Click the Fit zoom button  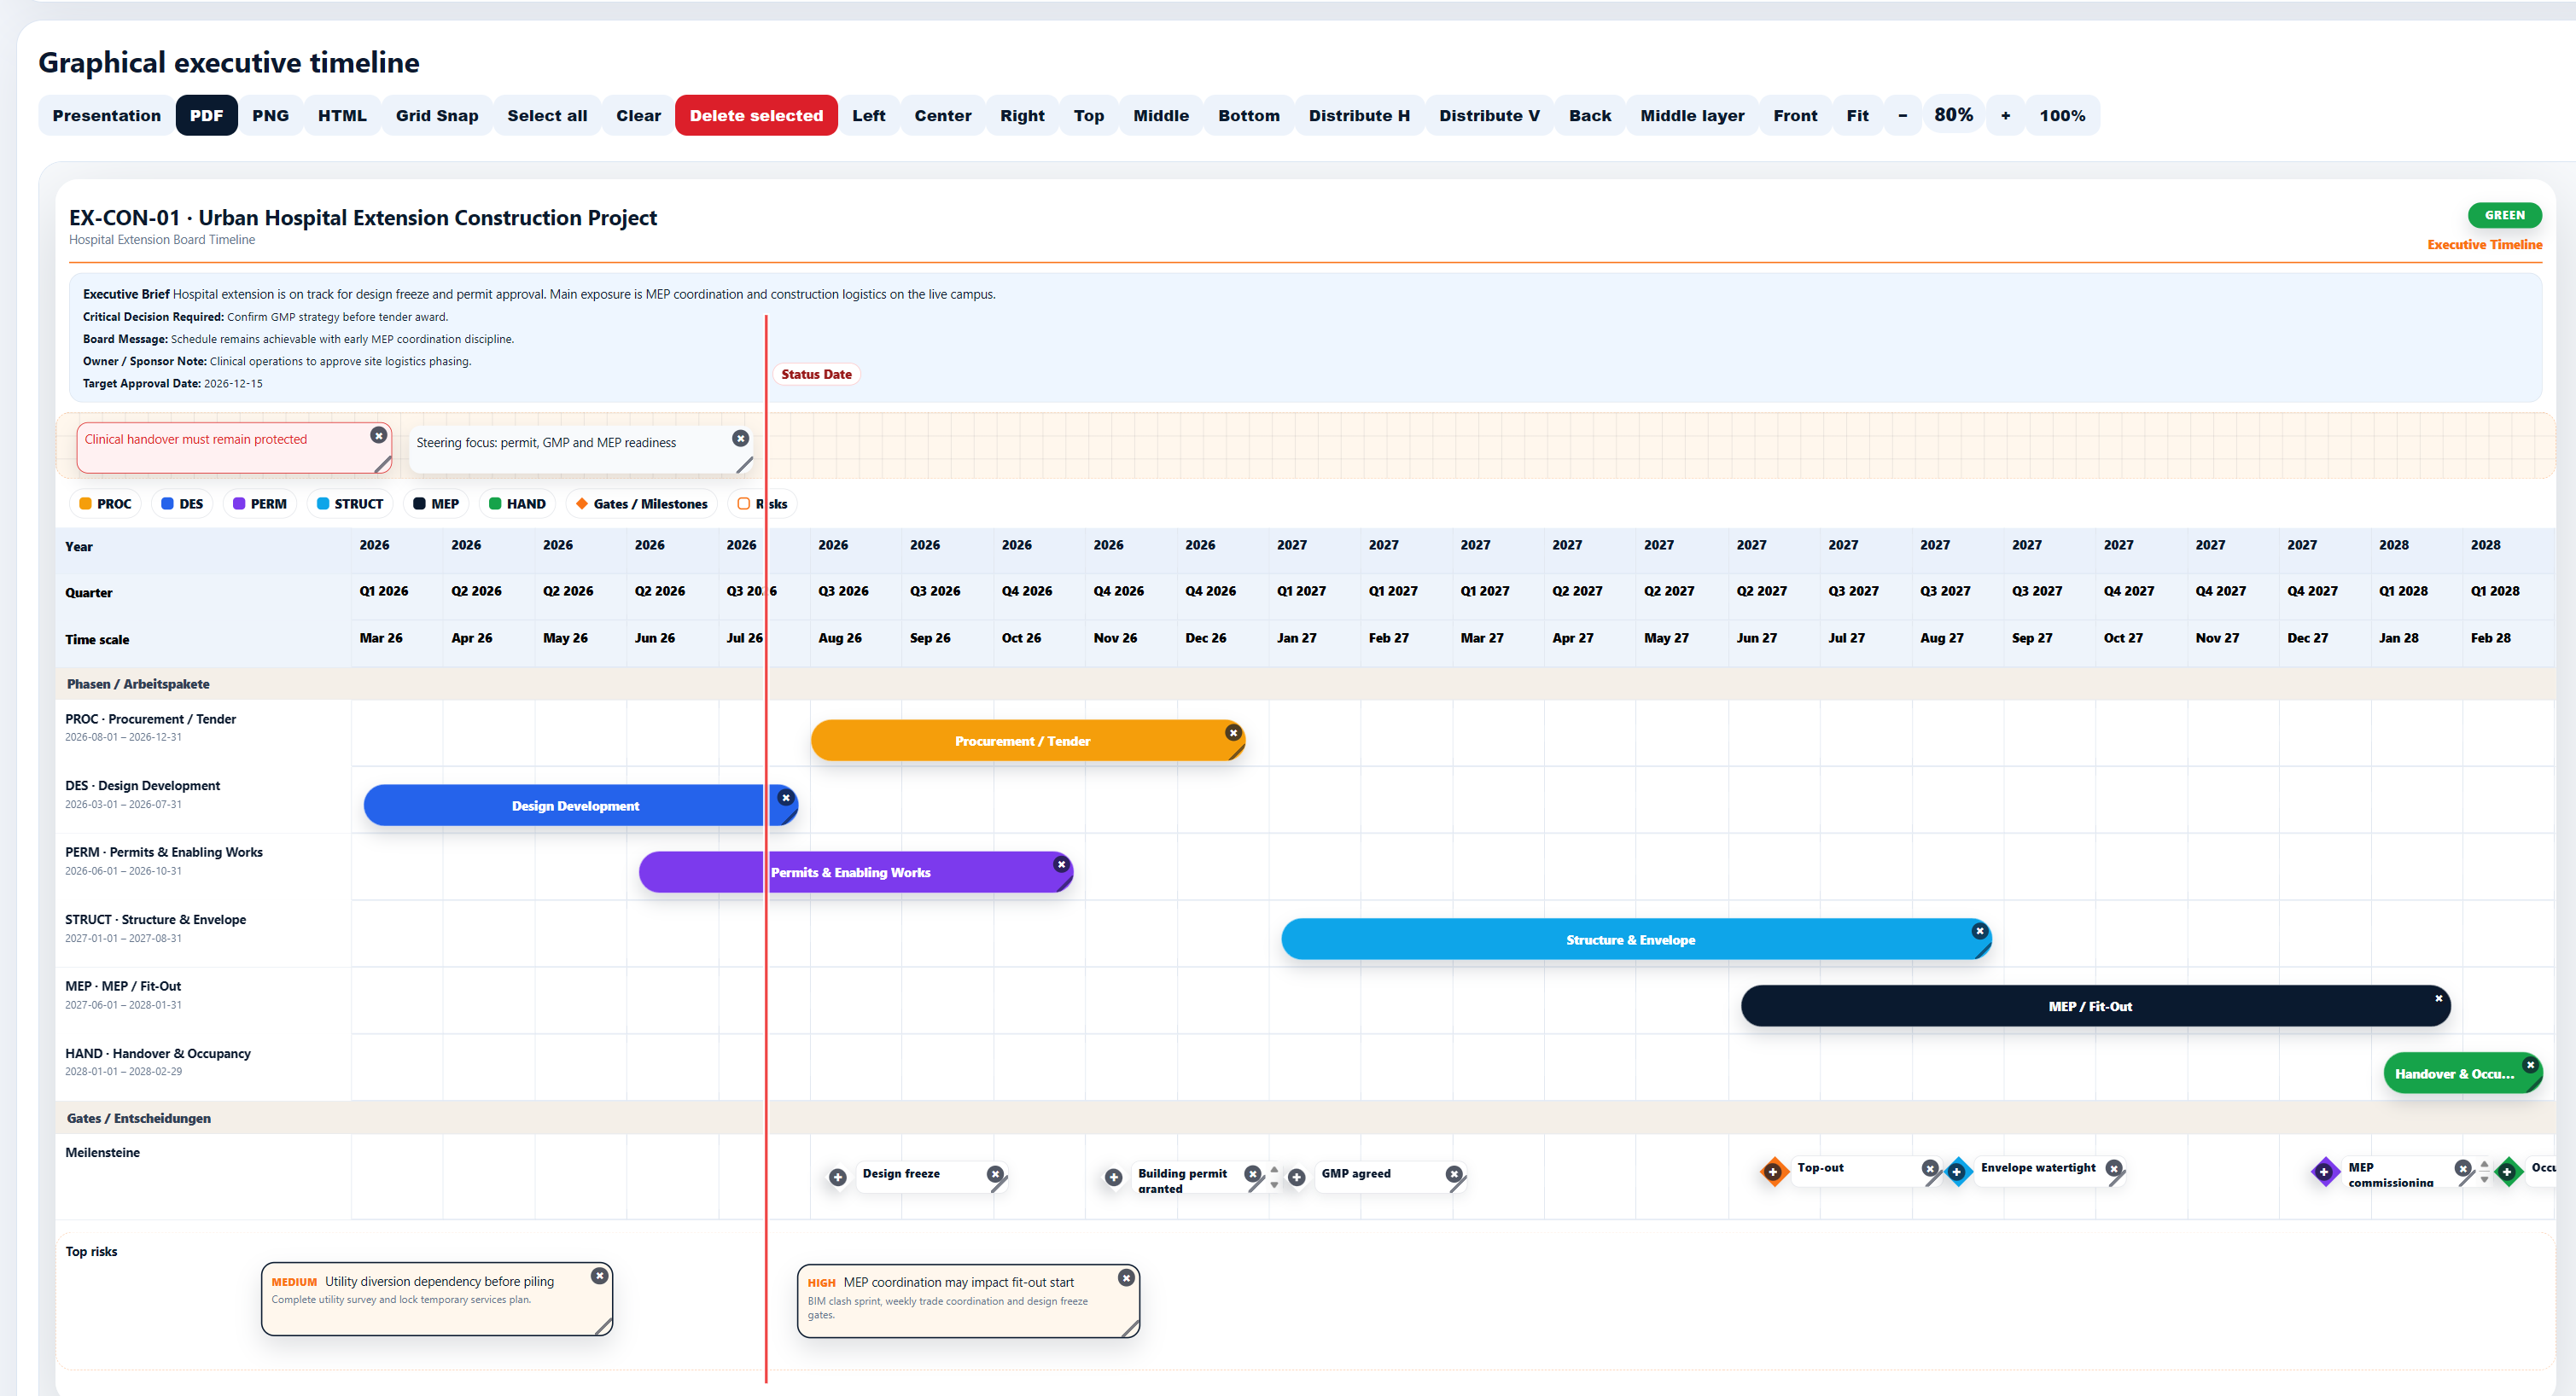coord(1858,116)
